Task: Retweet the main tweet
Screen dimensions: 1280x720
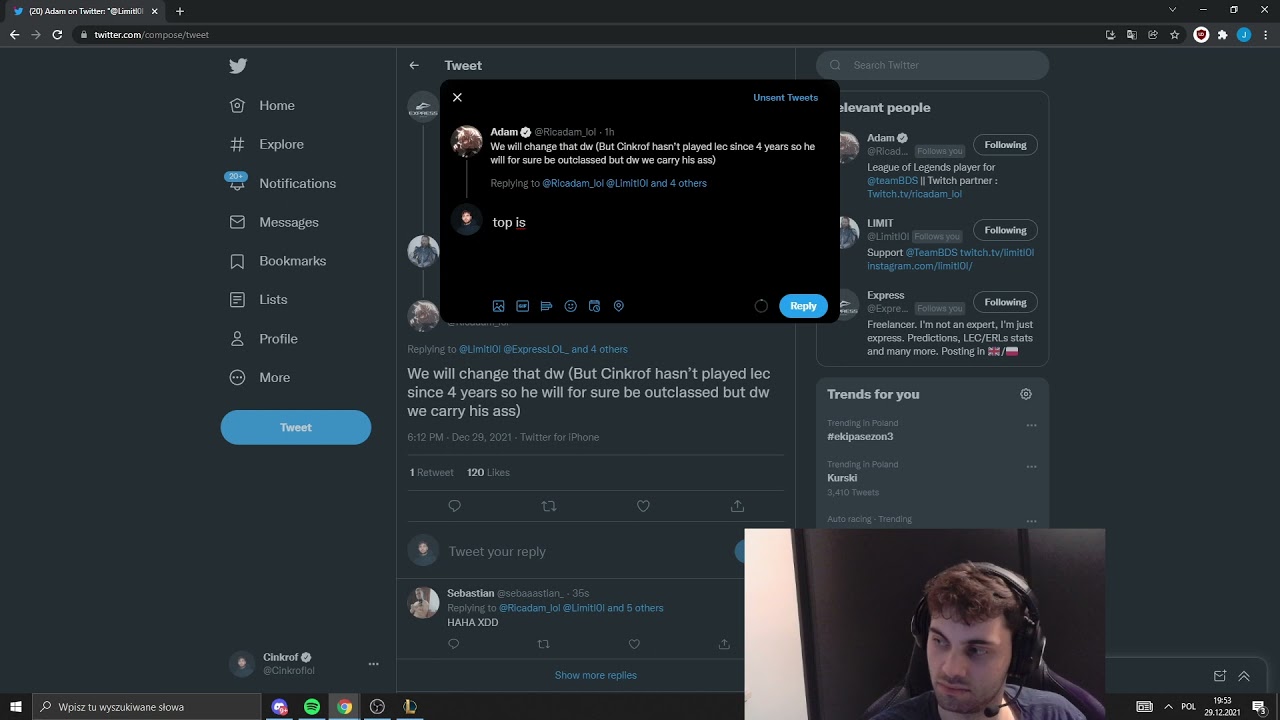Action: click(x=548, y=506)
